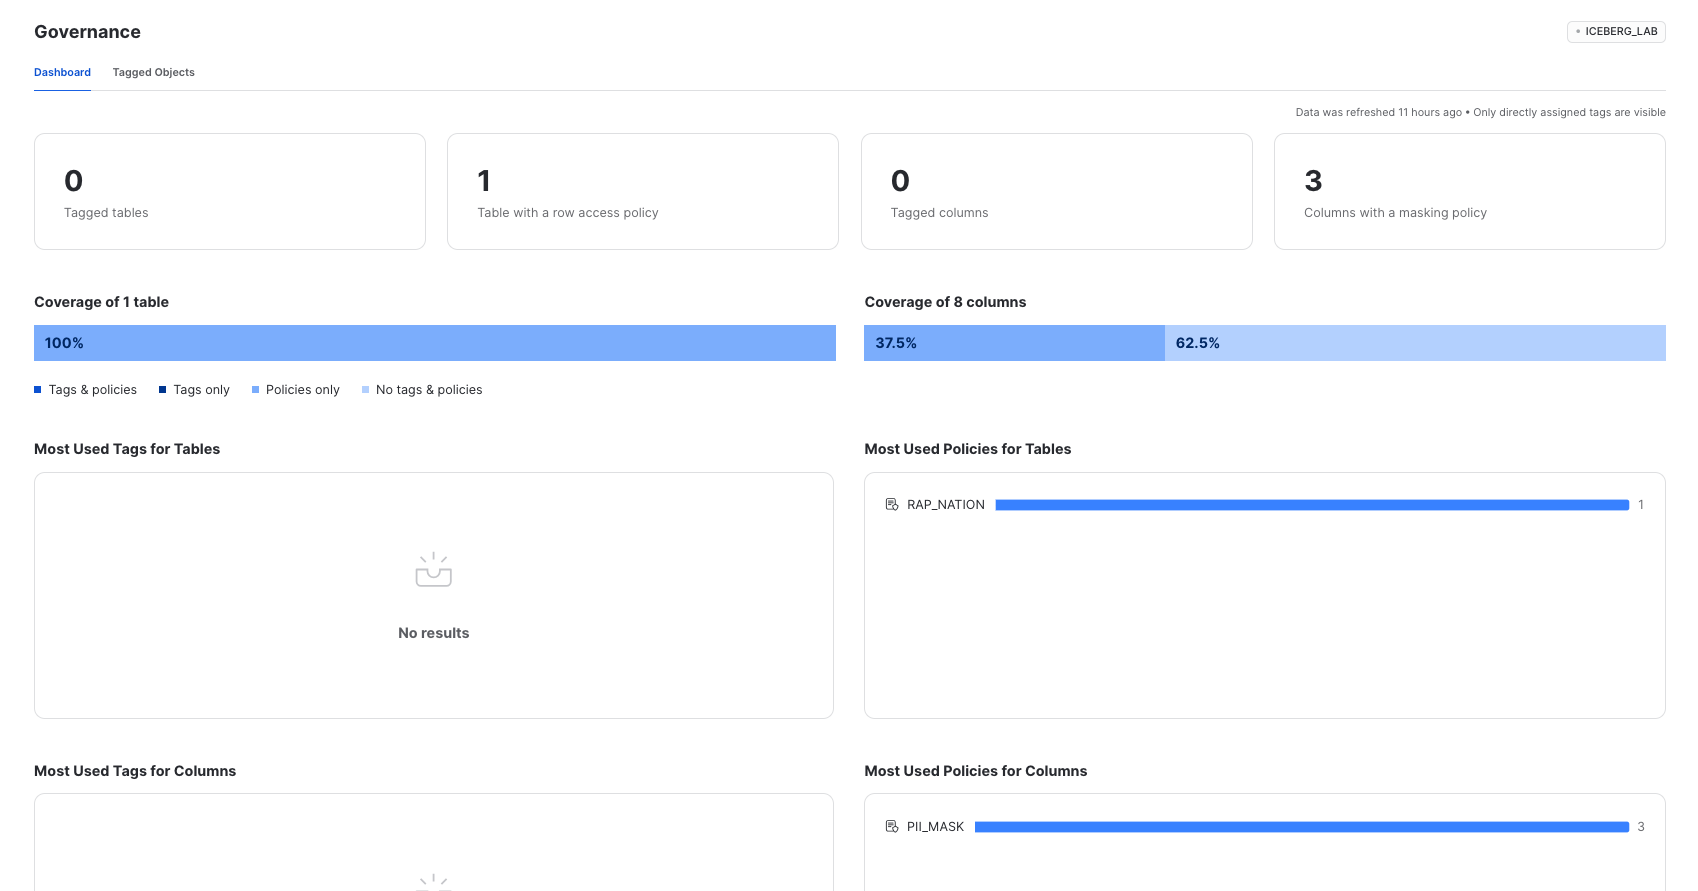Open the ICEBERG_LAB account selector
1698x891 pixels.
point(1616,31)
